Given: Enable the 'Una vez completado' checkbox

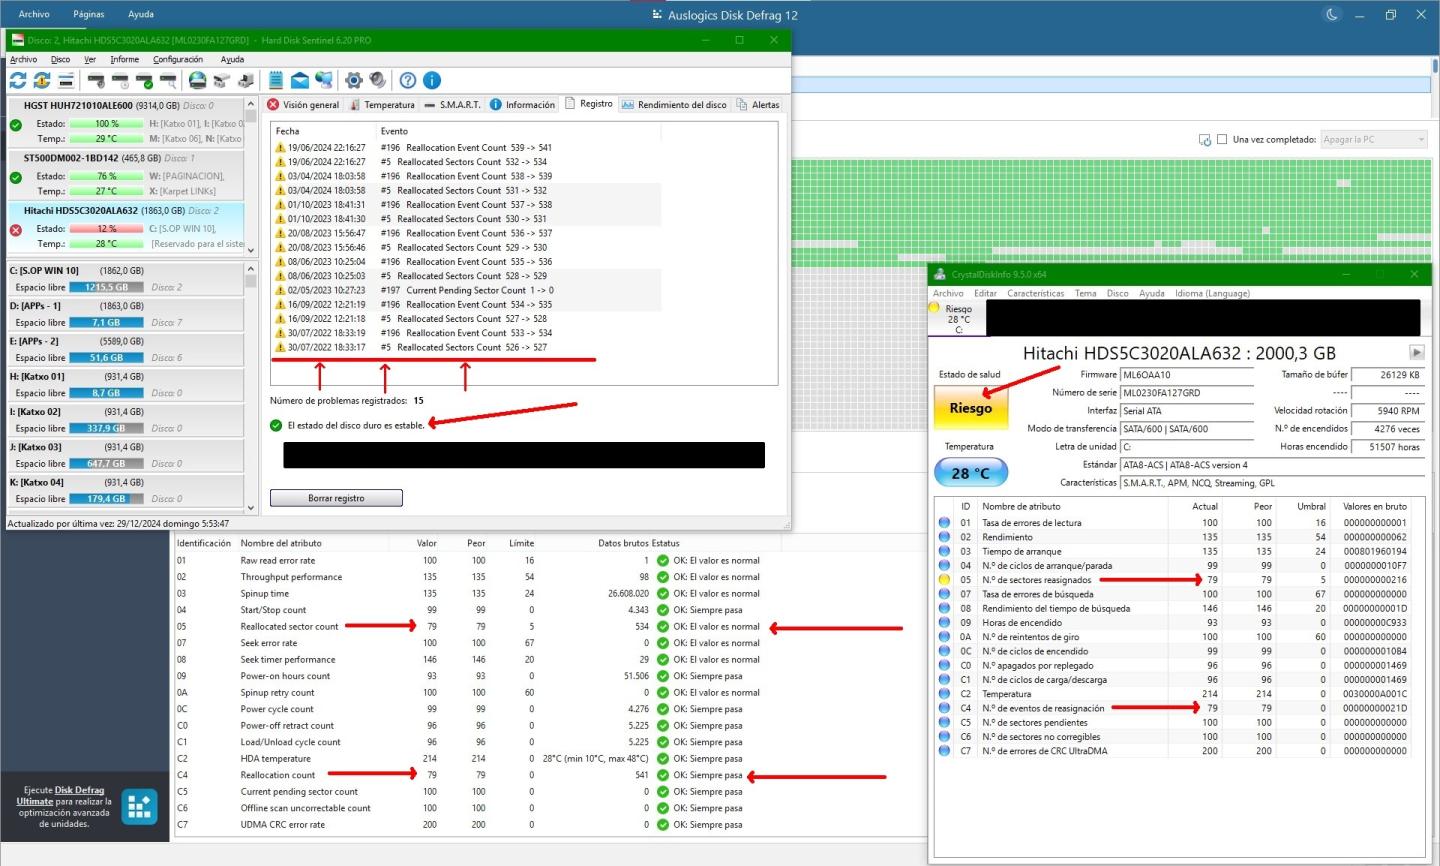Looking at the screenshot, I should [x=1221, y=140].
